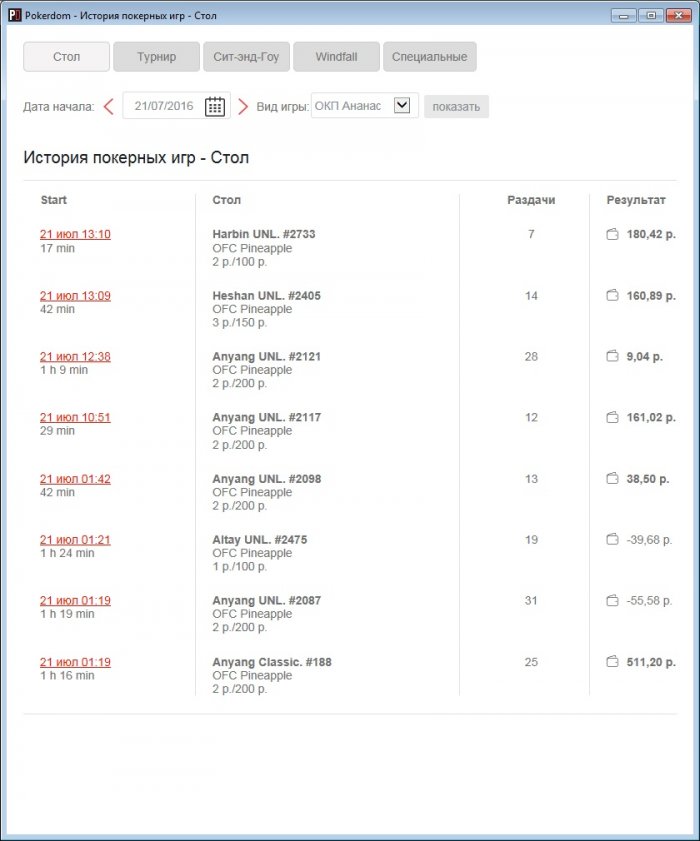The image size is (700, 841).
Task: Close the Pokerdom history window
Action: point(679,16)
